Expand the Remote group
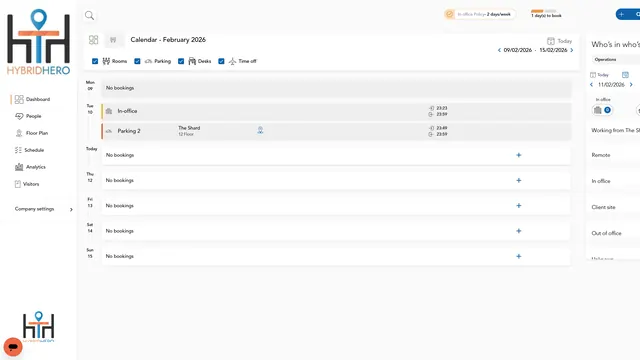 point(601,155)
